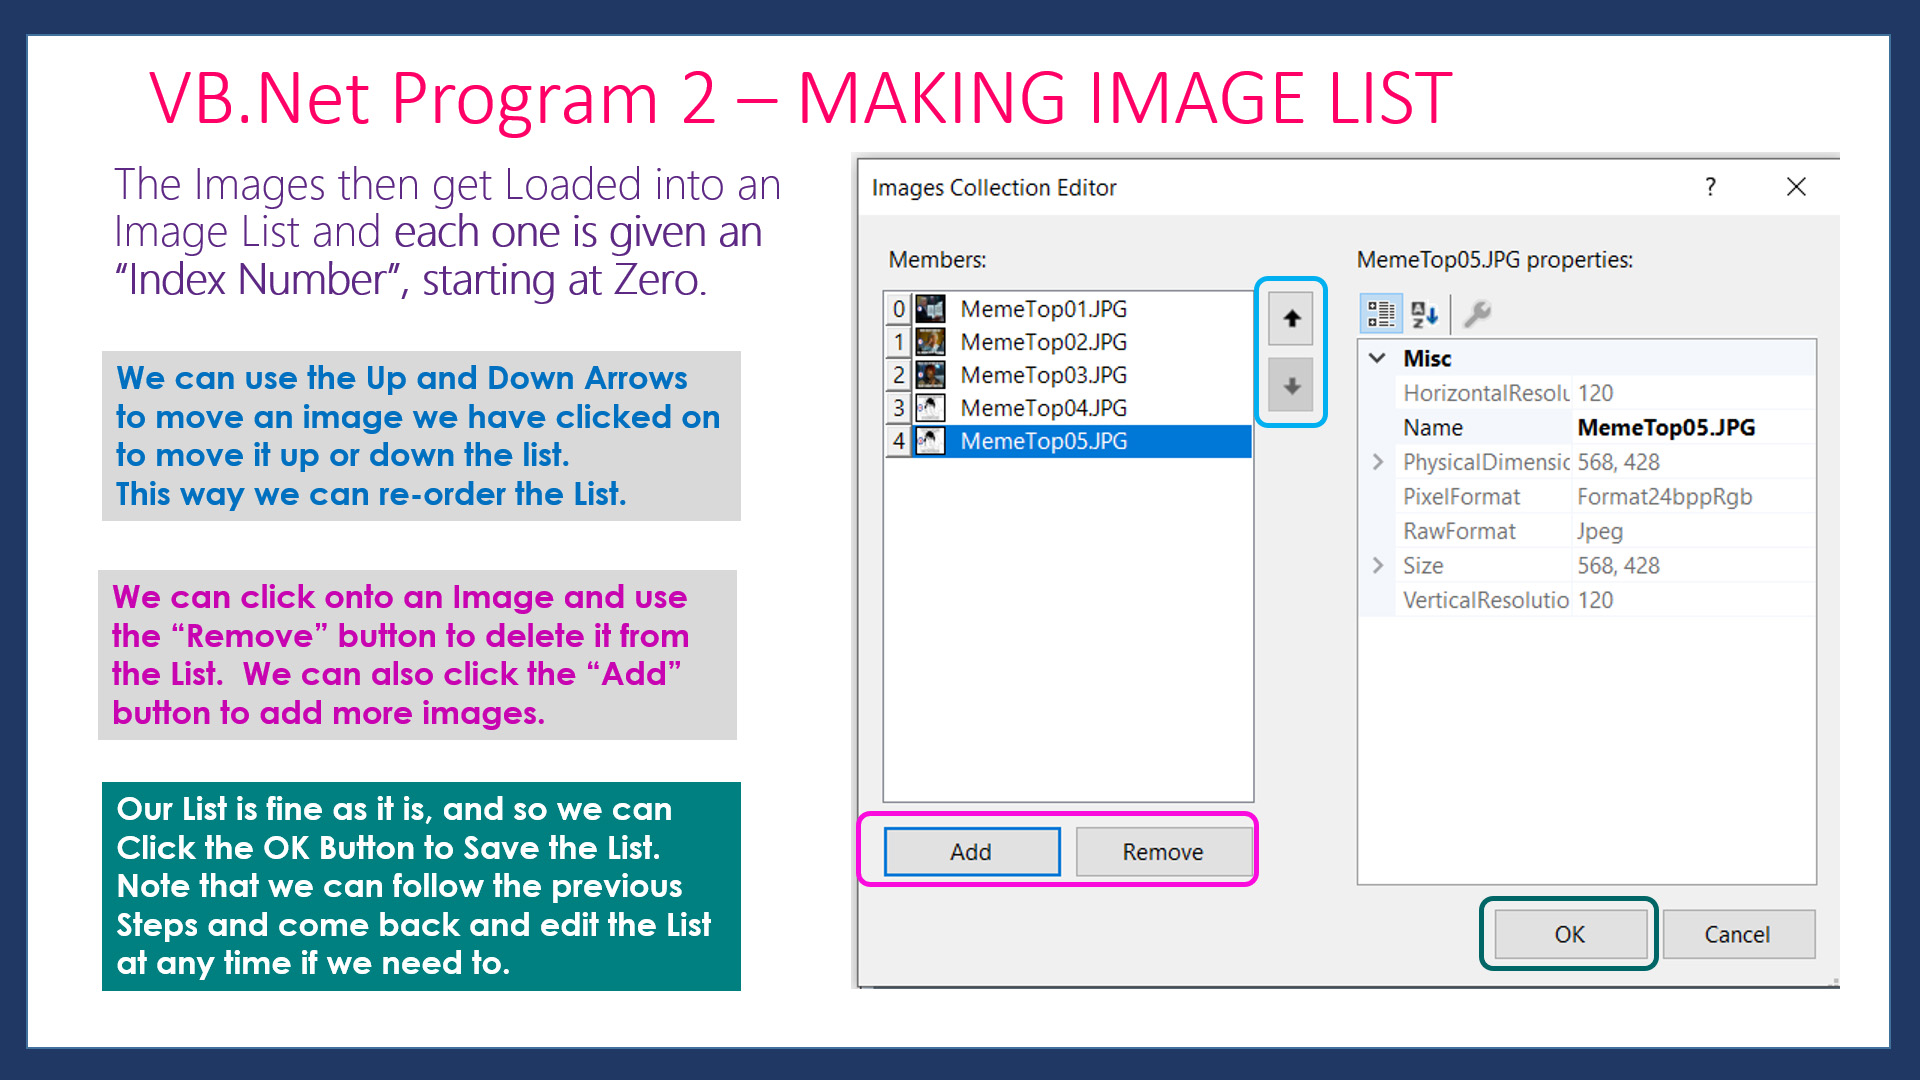Select member MemeTop01.JPG in the list

click(x=1068, y=309)
